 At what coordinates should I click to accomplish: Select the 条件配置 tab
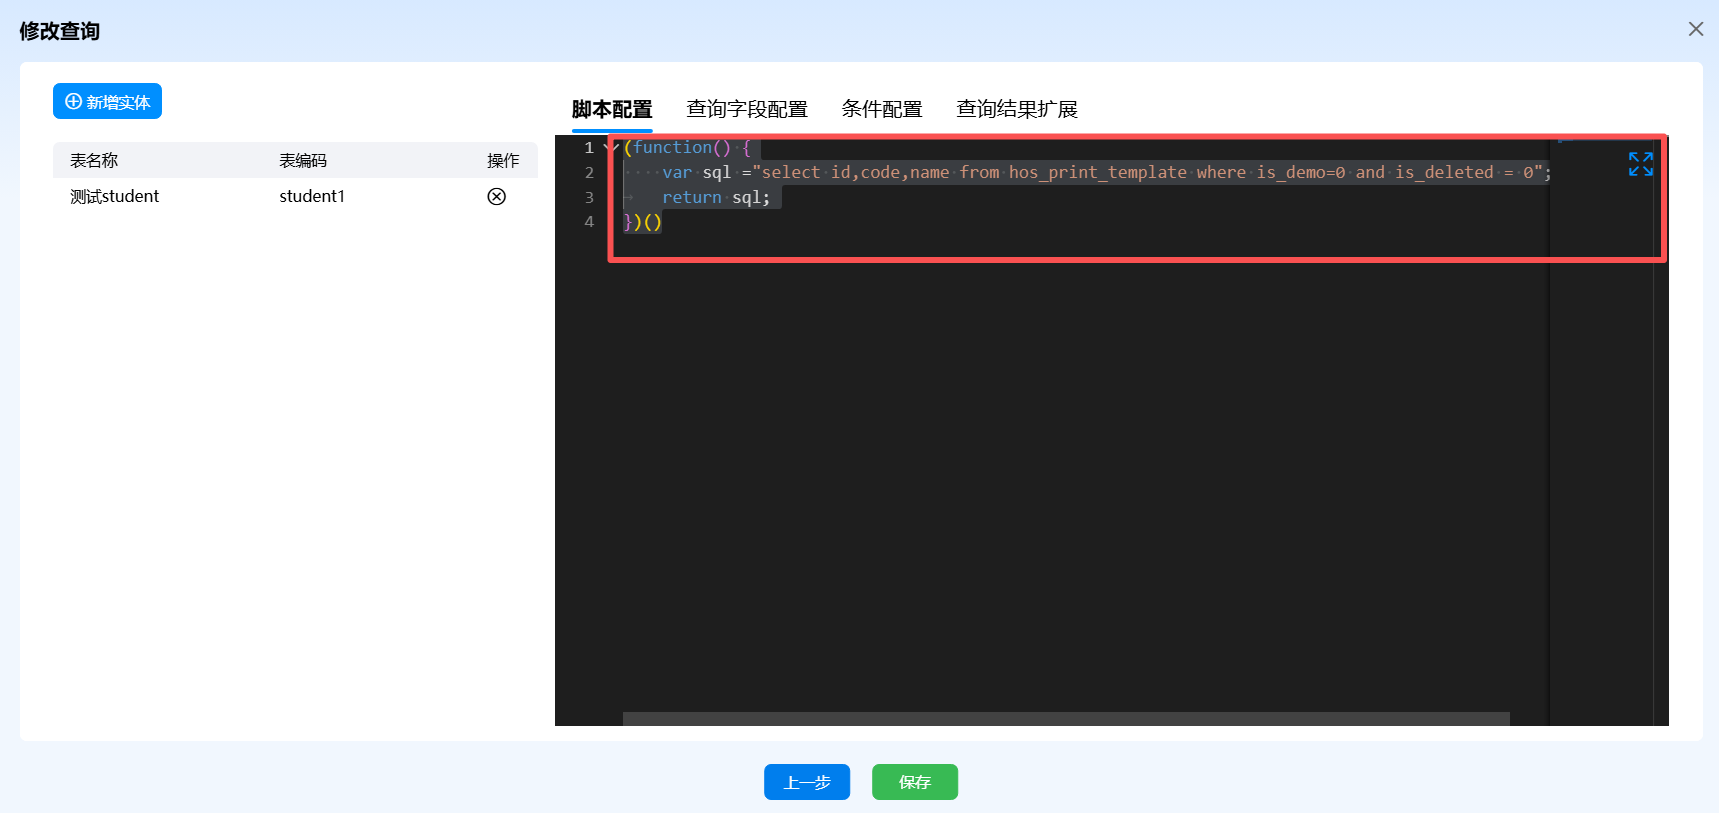coord(881,109)
